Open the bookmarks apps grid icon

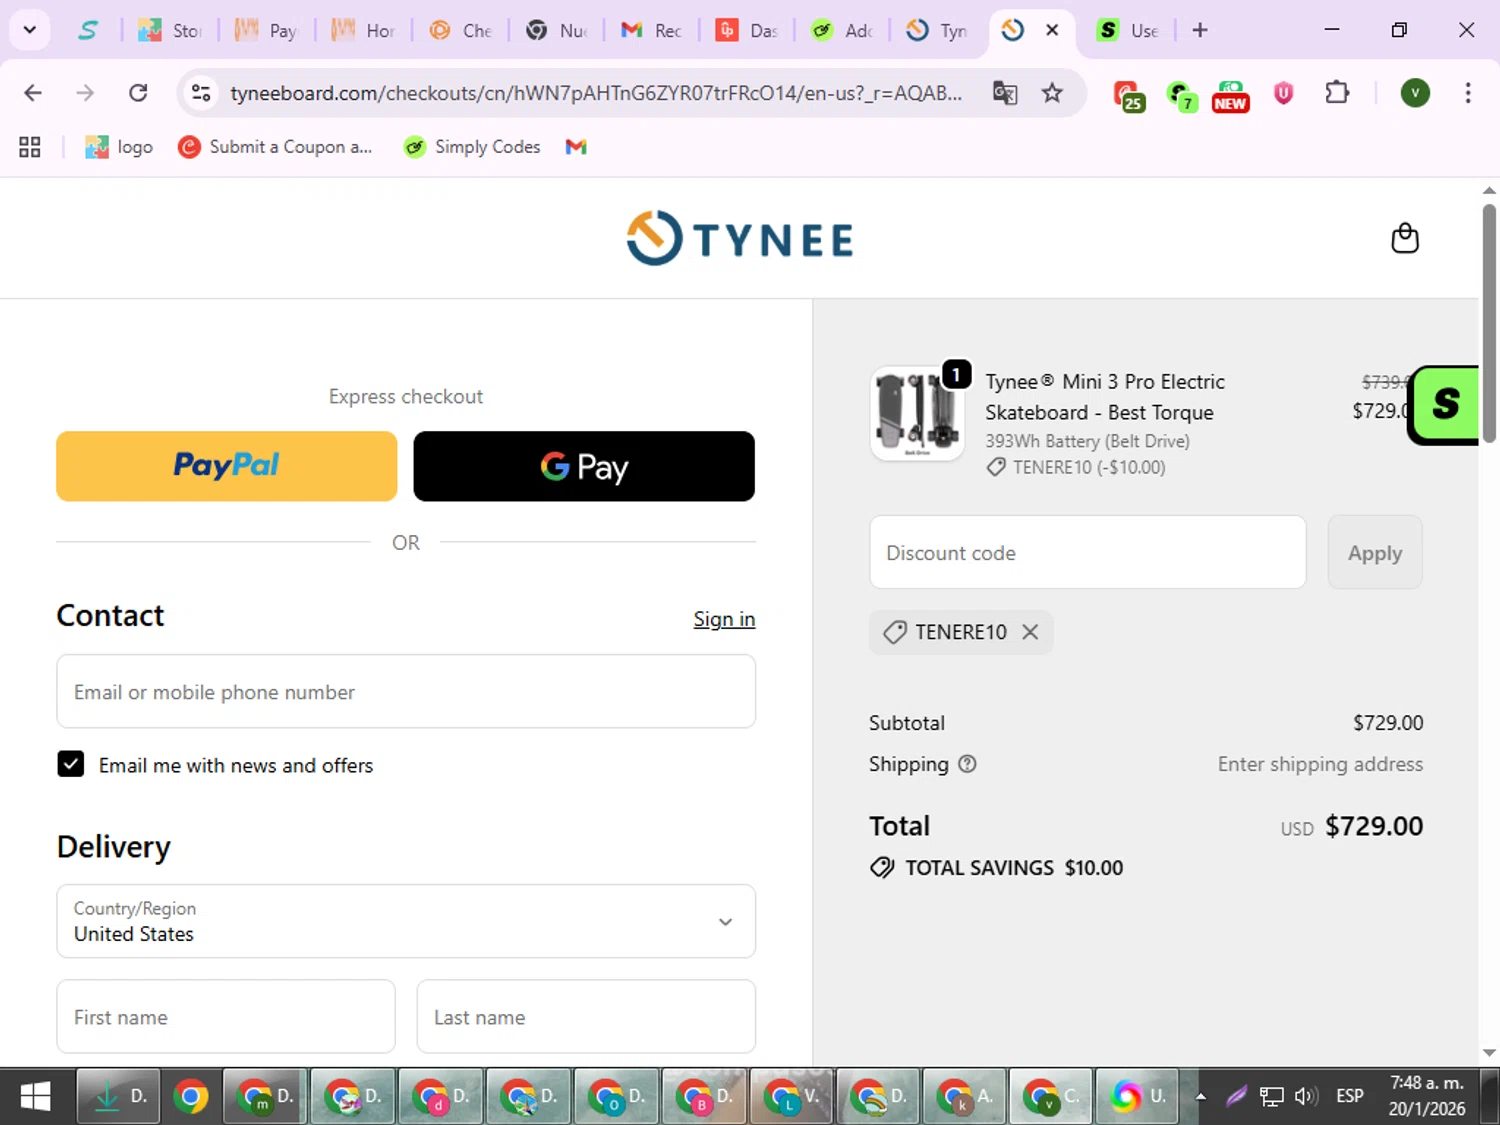point(30,147)
